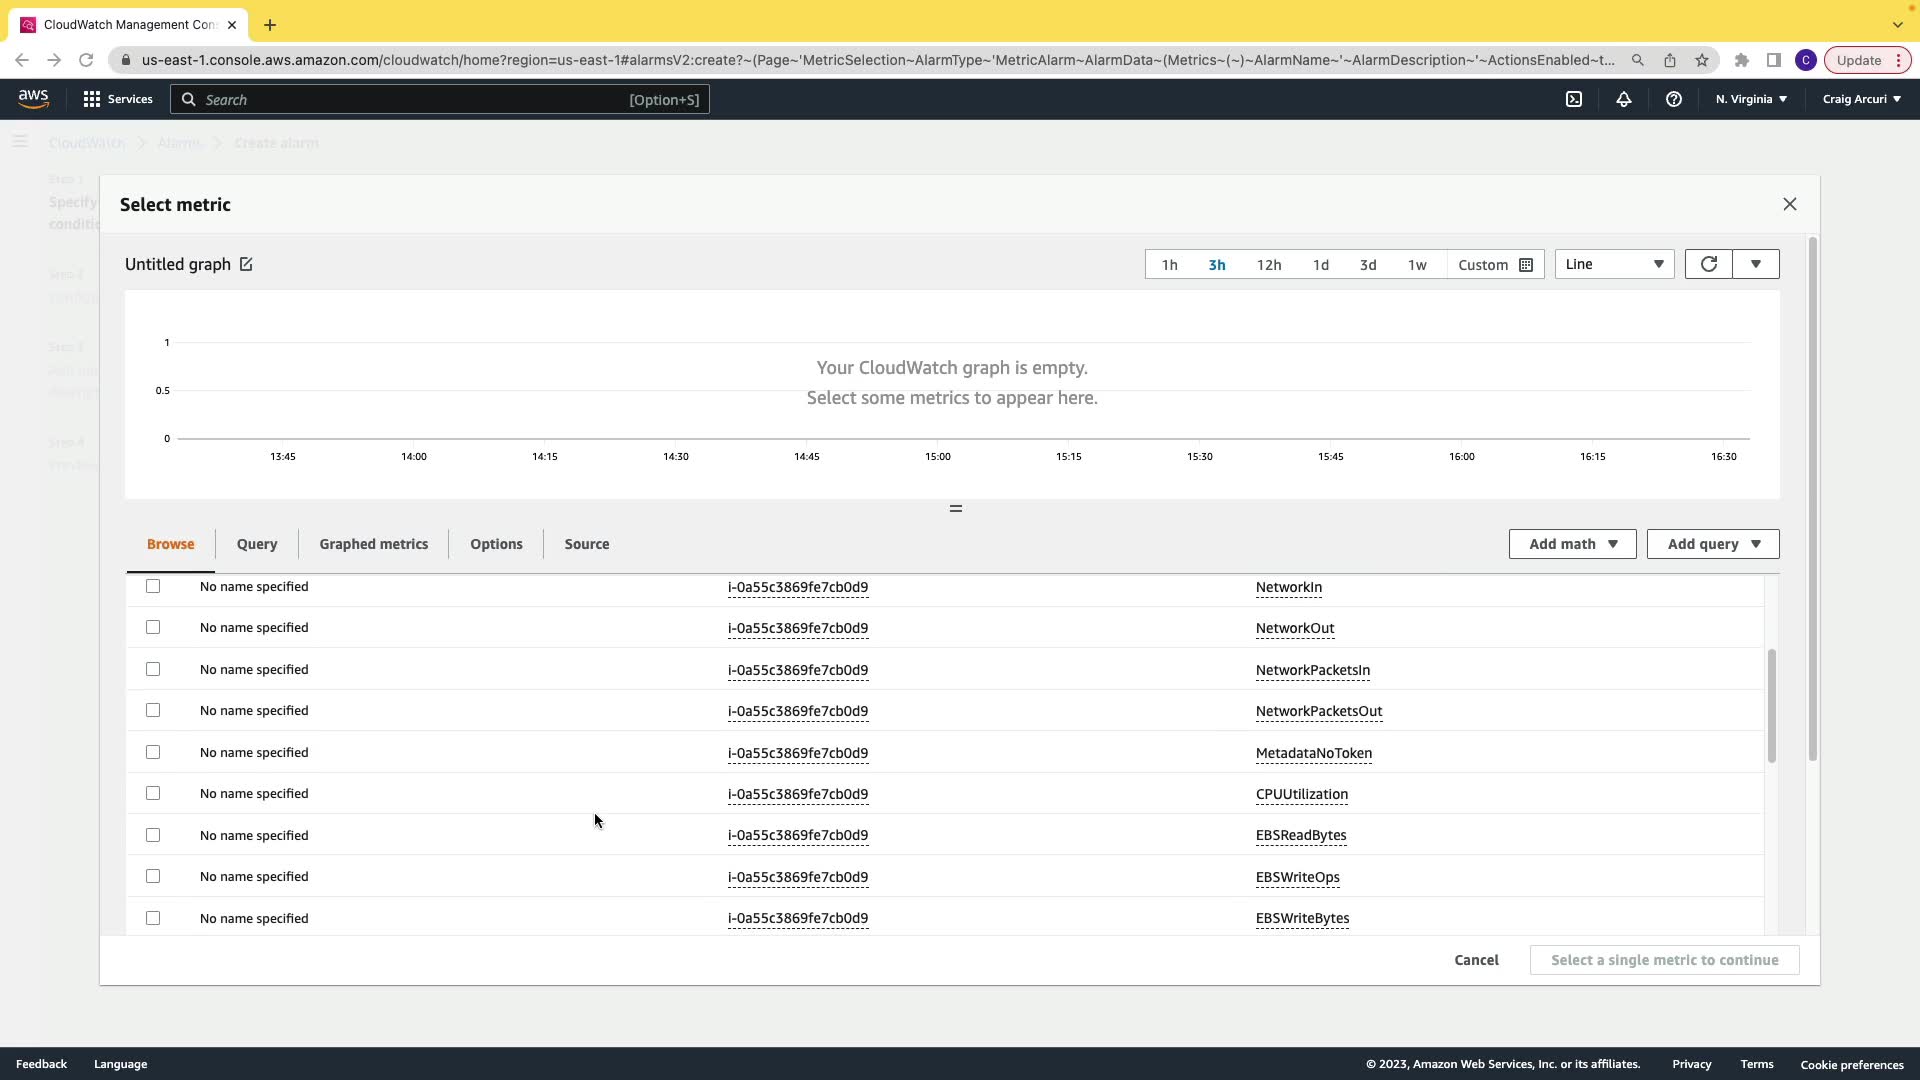
Task: Check the CPUUtilization metric checkbox
Action: (153, 793)
